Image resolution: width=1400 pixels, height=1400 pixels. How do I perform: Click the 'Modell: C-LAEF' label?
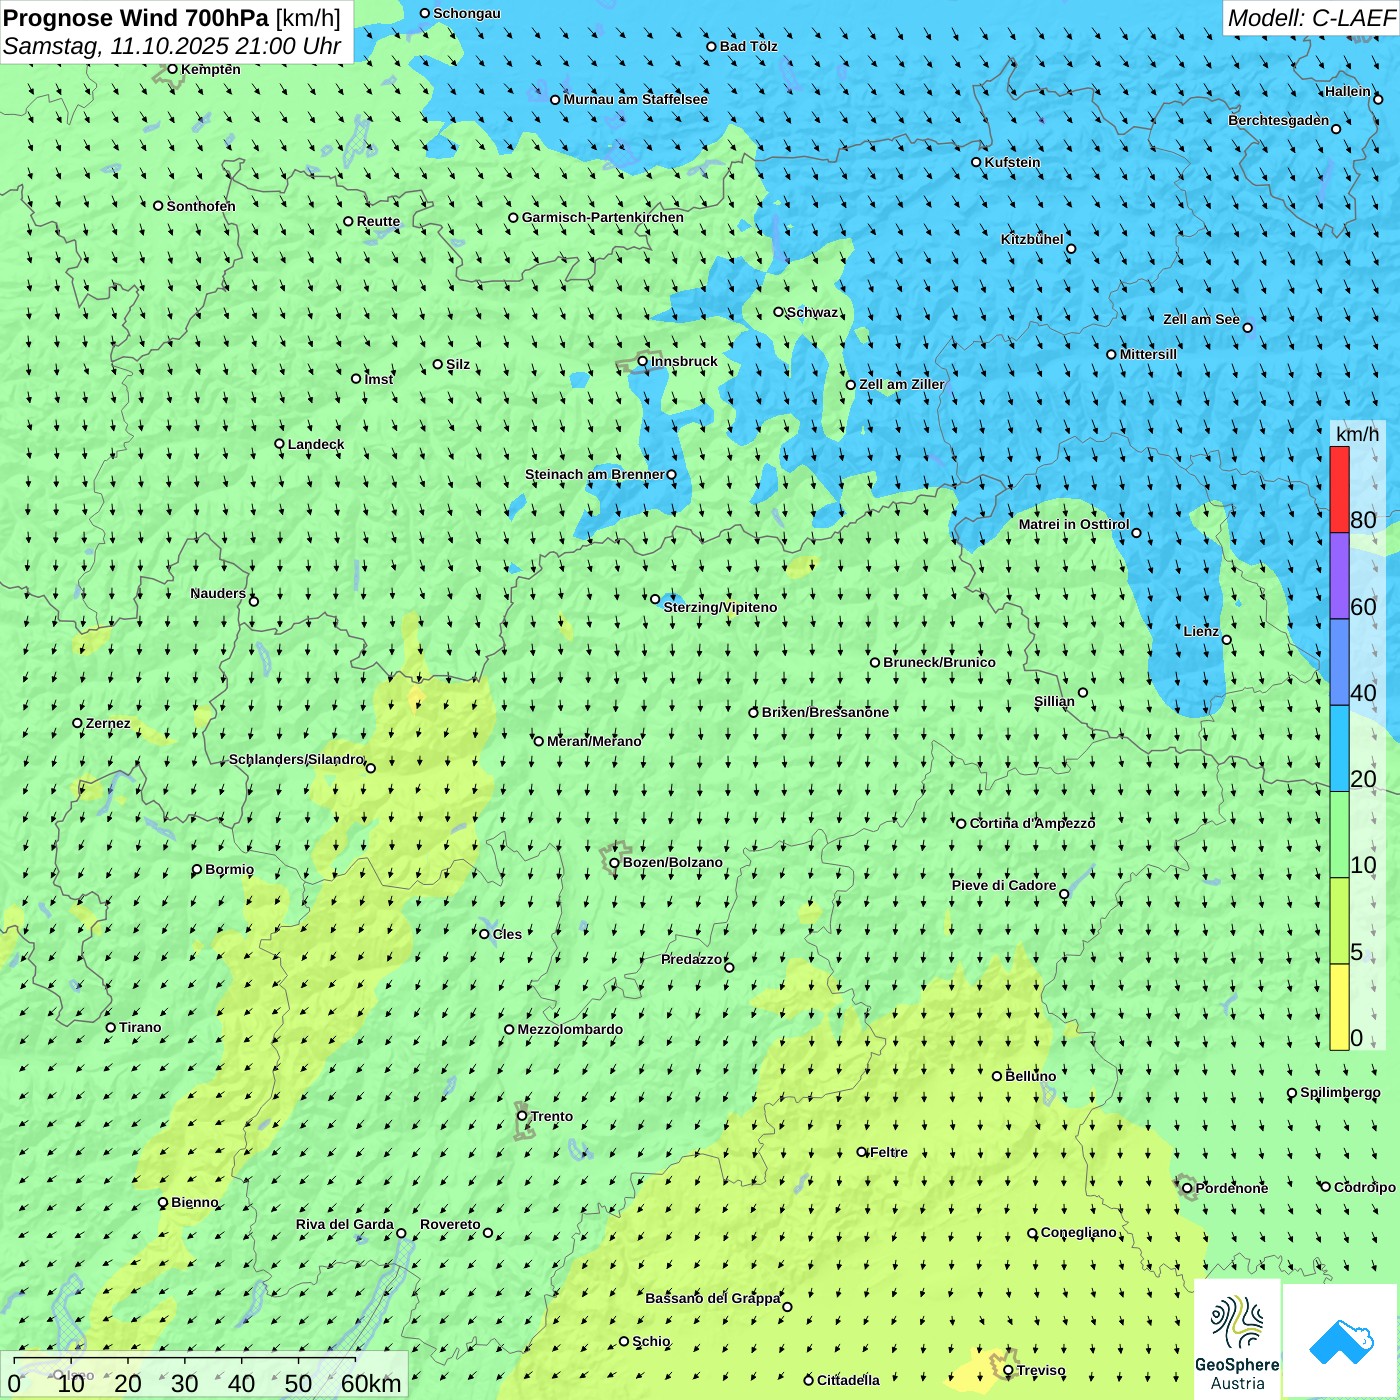coord(1311,18)
